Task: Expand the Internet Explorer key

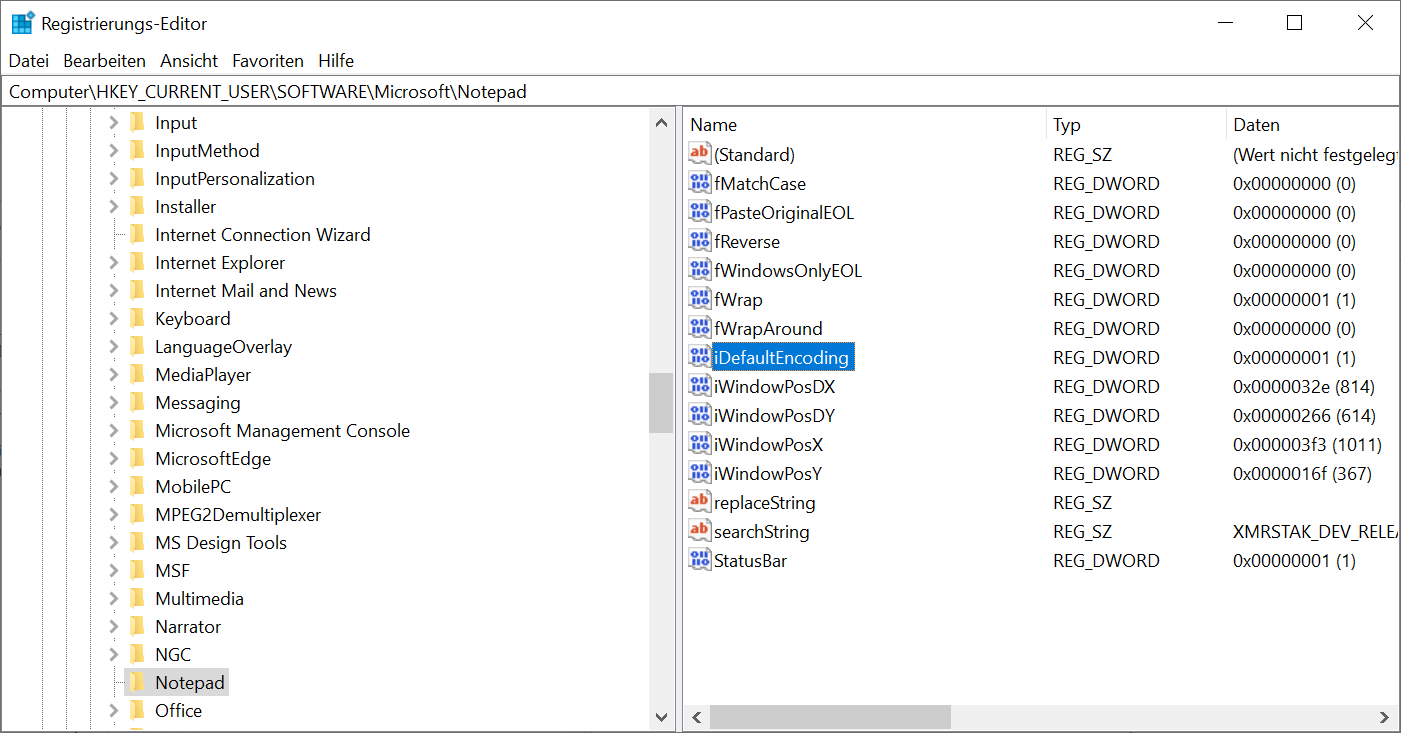Action: point(114,263)
